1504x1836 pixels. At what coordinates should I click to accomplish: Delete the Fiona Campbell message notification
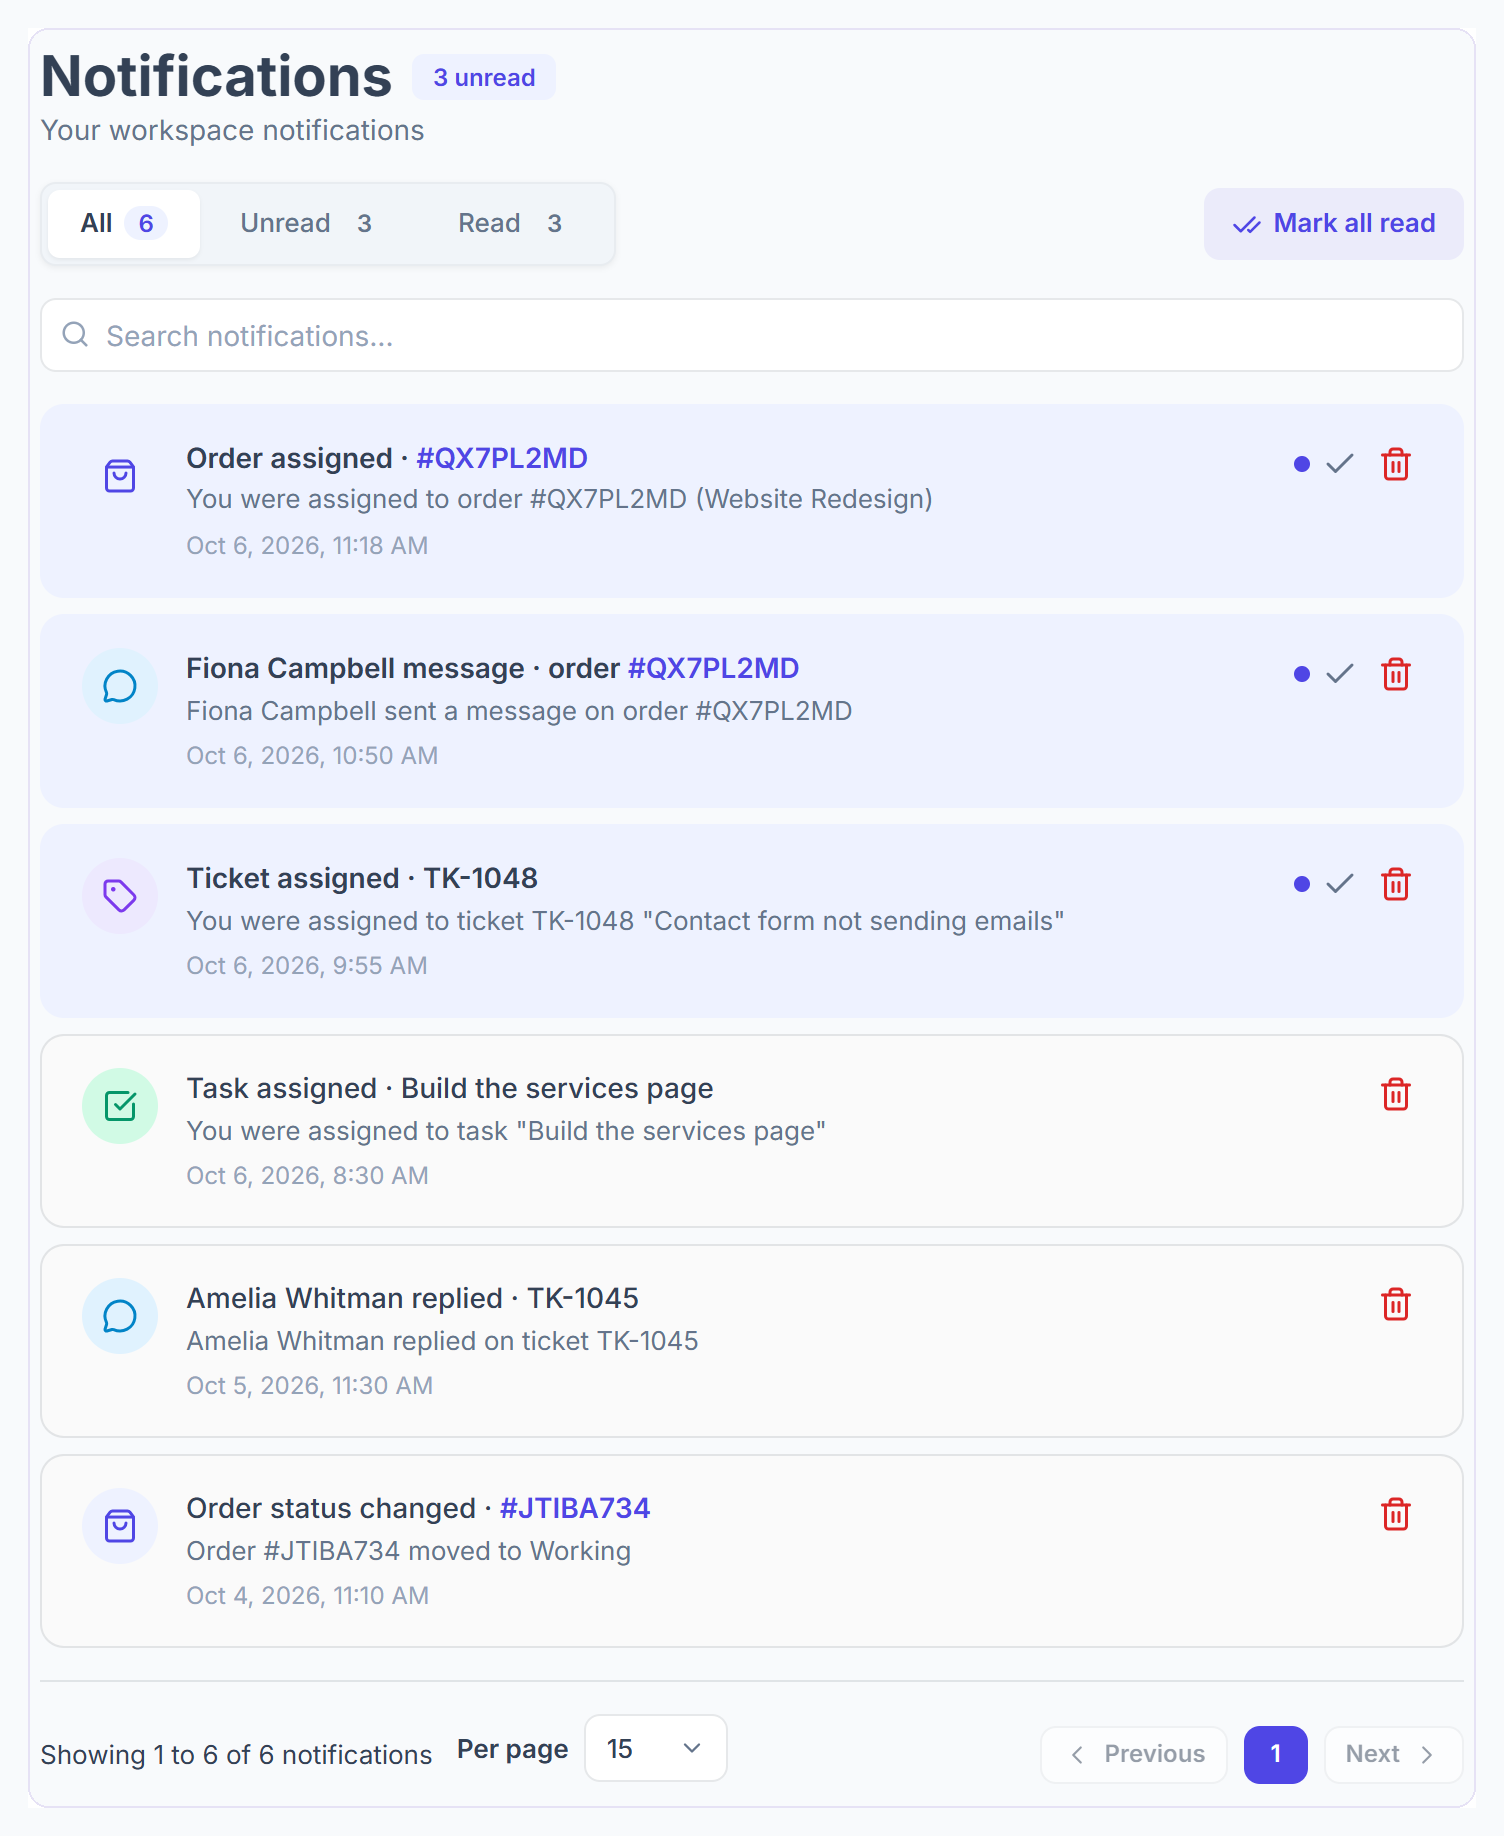coord(1396,674)
